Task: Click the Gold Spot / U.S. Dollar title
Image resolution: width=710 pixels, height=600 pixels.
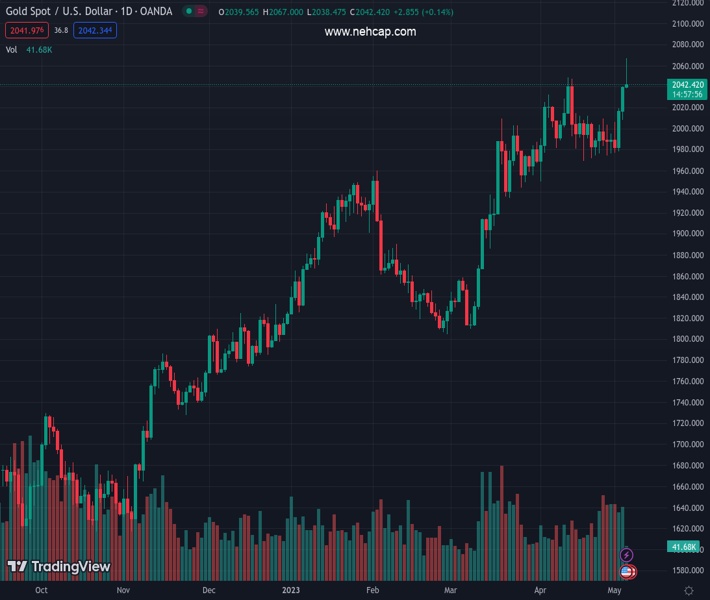Action: click(x=88, y=11)
